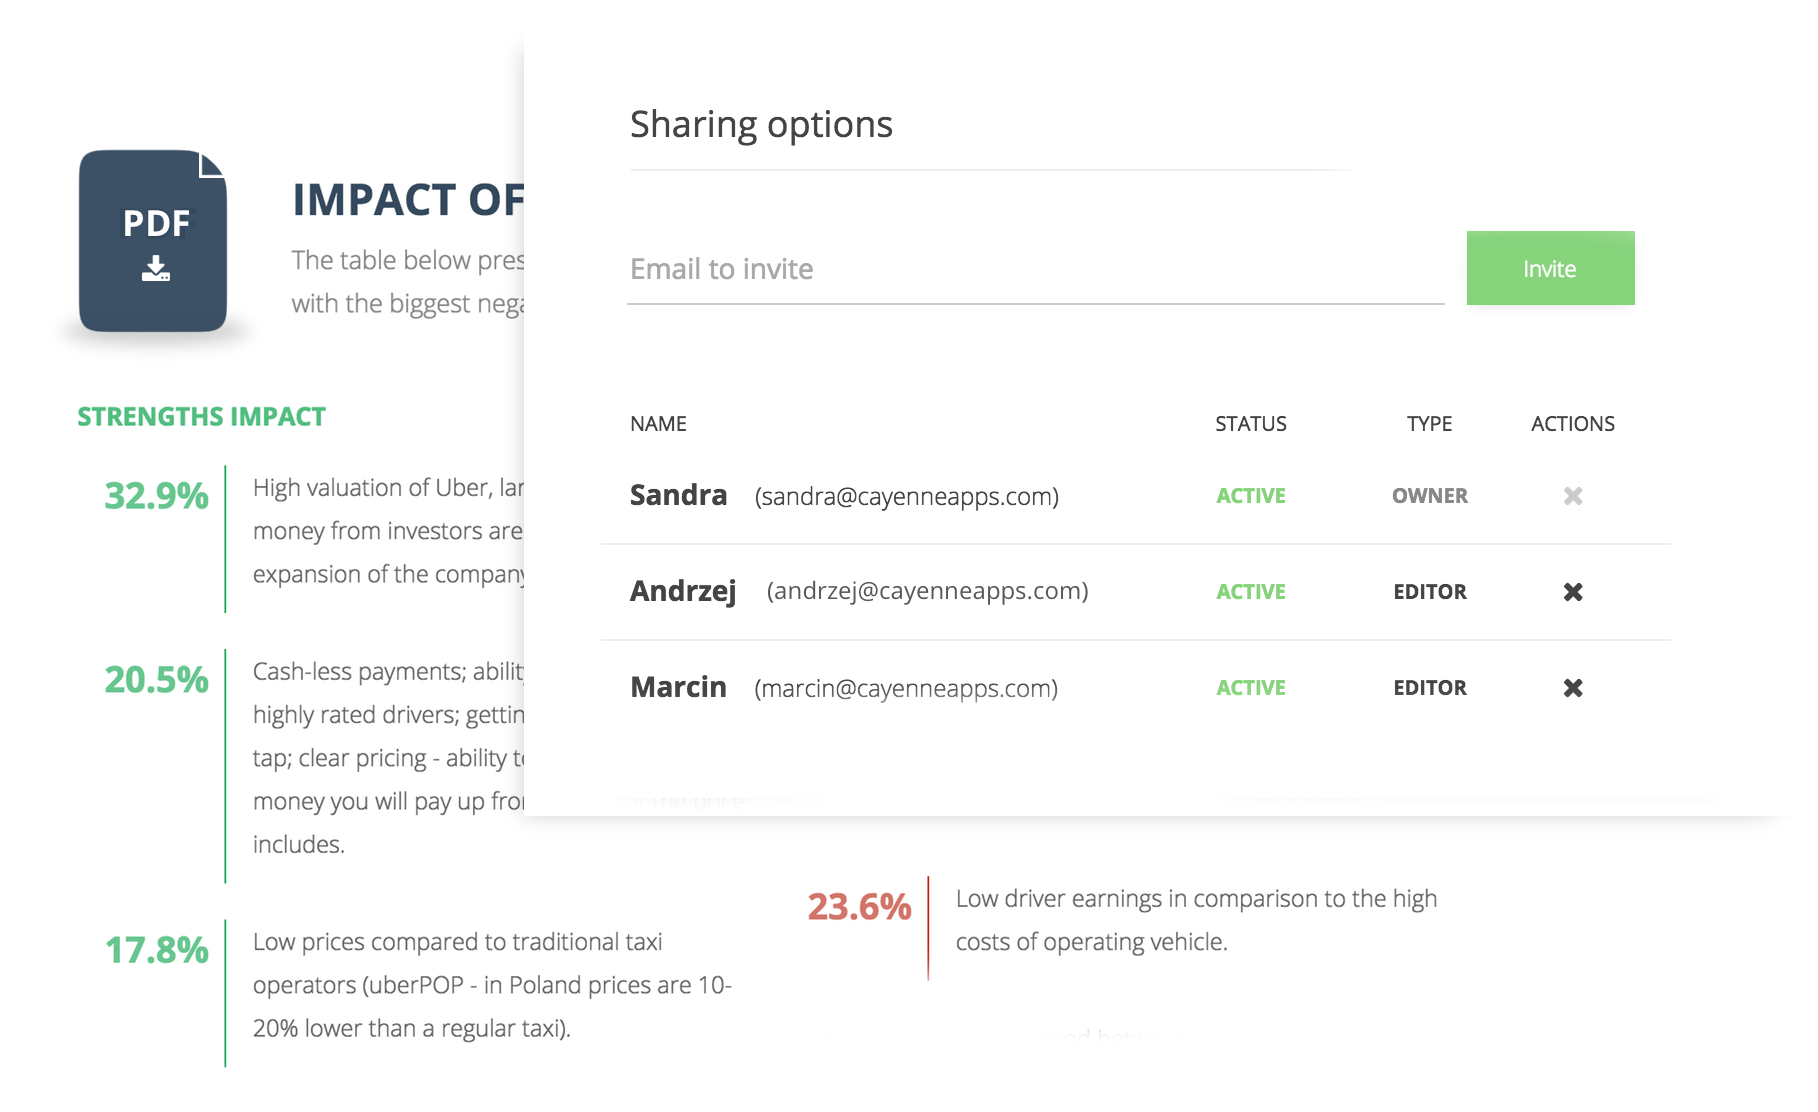Click Andrzej's EDITOR type label
Image resolution: width=1818 pixels, height=1112 pixels.
[x=1429, y=592]
